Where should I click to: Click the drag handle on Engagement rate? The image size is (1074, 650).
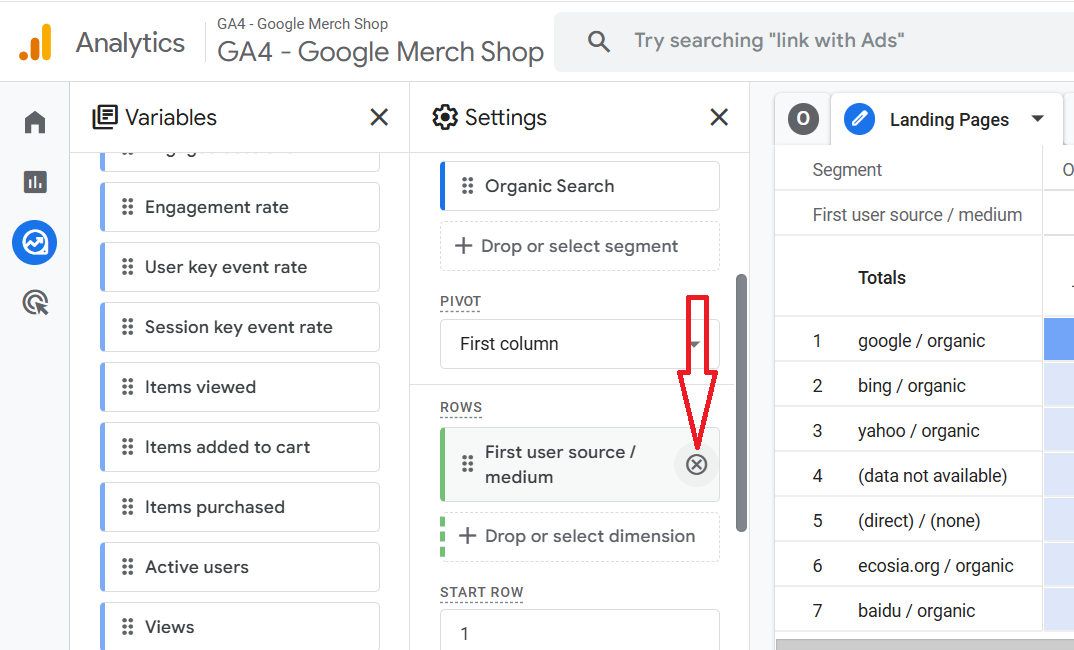[x=127, y=207]
